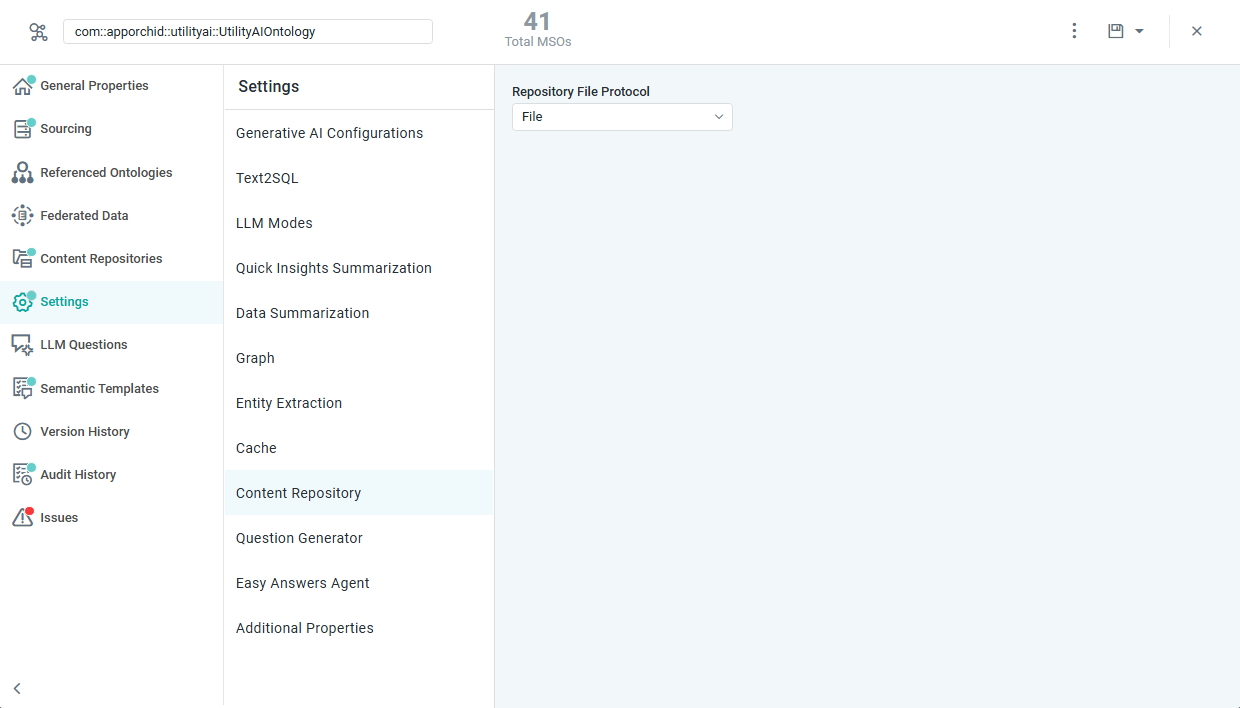Click the Settings gear icon
Image resolution: width=1240 pixels, height=708 pixels.
pos(22,302)
